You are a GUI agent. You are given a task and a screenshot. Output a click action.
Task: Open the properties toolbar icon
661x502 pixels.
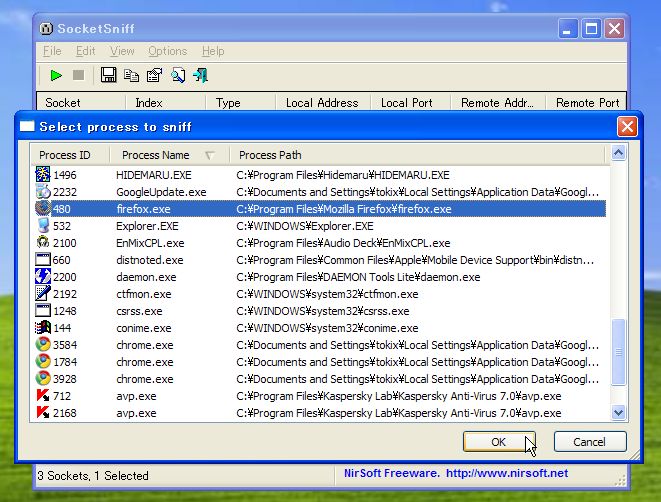click(x=154, y=75)
